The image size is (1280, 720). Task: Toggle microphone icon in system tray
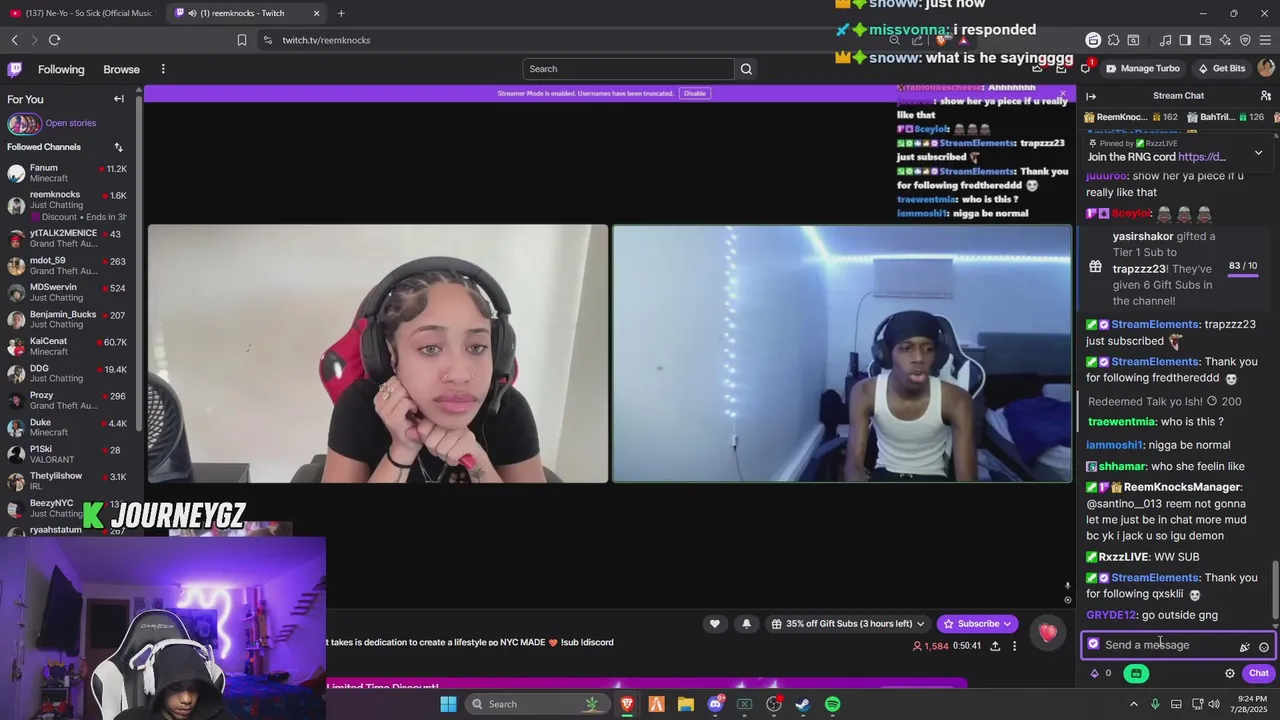coord(1155,704)
